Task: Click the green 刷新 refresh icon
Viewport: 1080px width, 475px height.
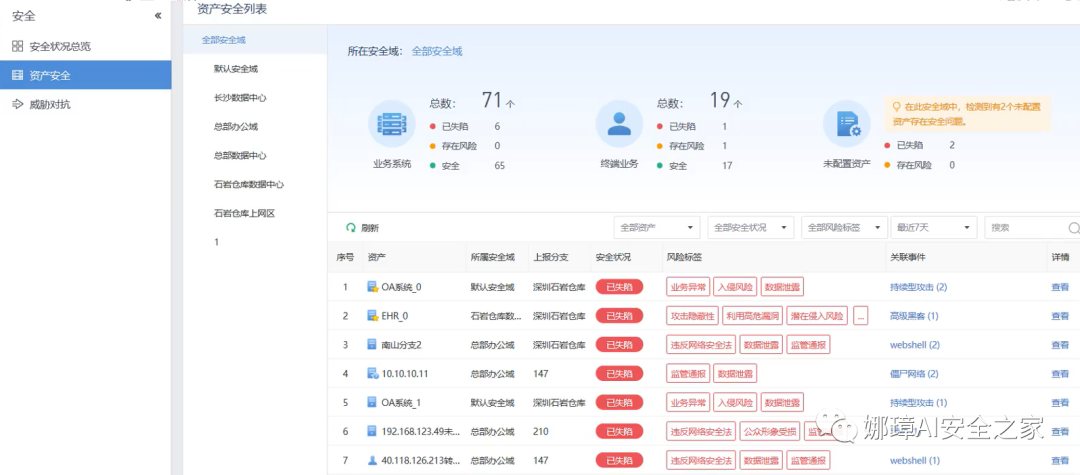Action: [351, 228]
